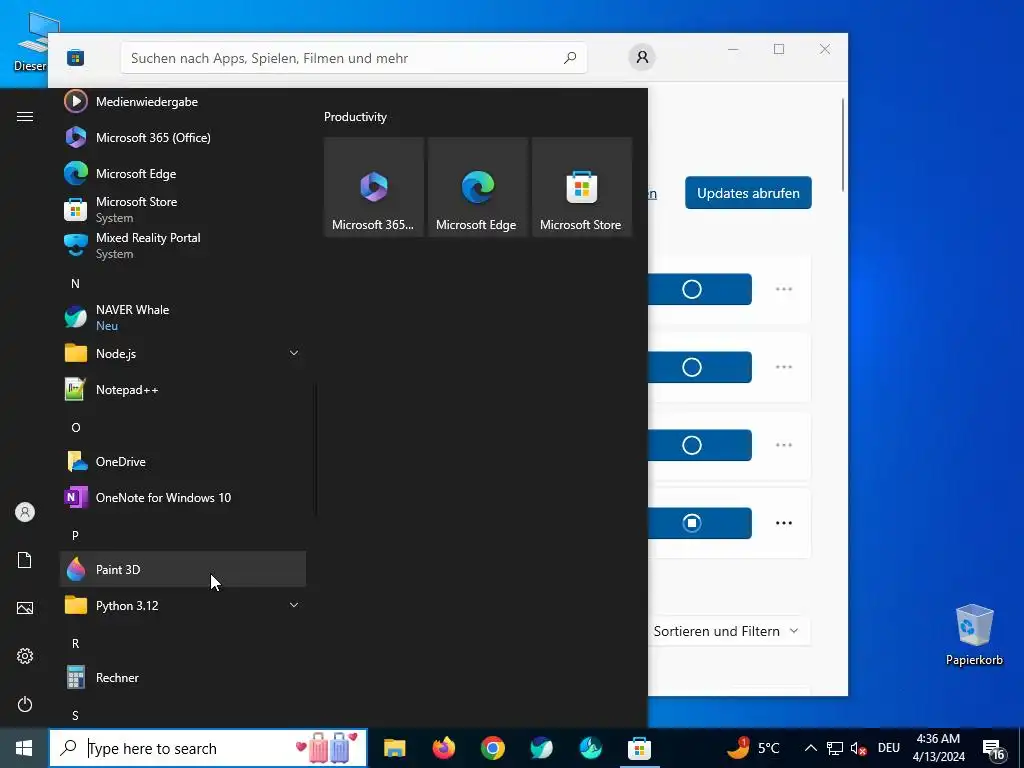Open the Store profile account icon
The height and width of the screenshot is (768, 1024).
coord(642,57)
